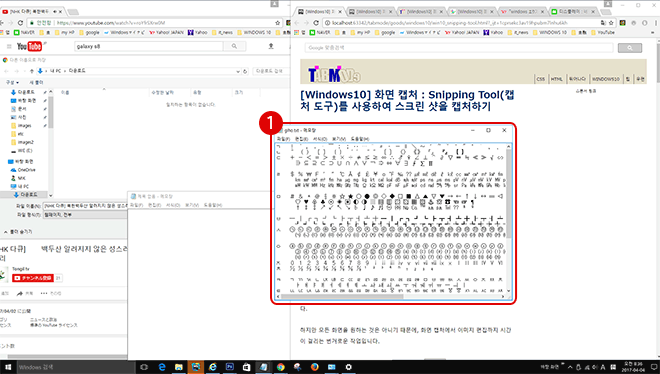The width and height of the screenshot is (660, 374).
Task: Open the 파일 menu in the ghost notepad
Action: coord(283,139)
